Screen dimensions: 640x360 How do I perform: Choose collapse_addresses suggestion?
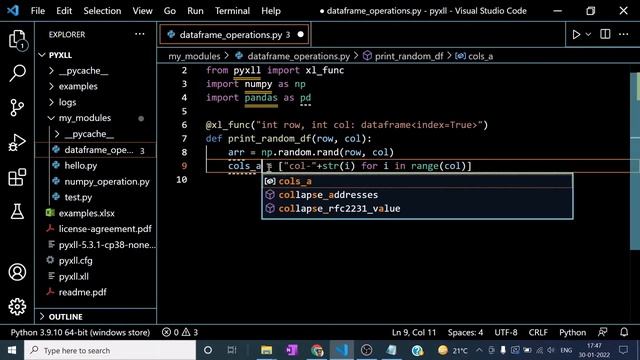[417, 195]
